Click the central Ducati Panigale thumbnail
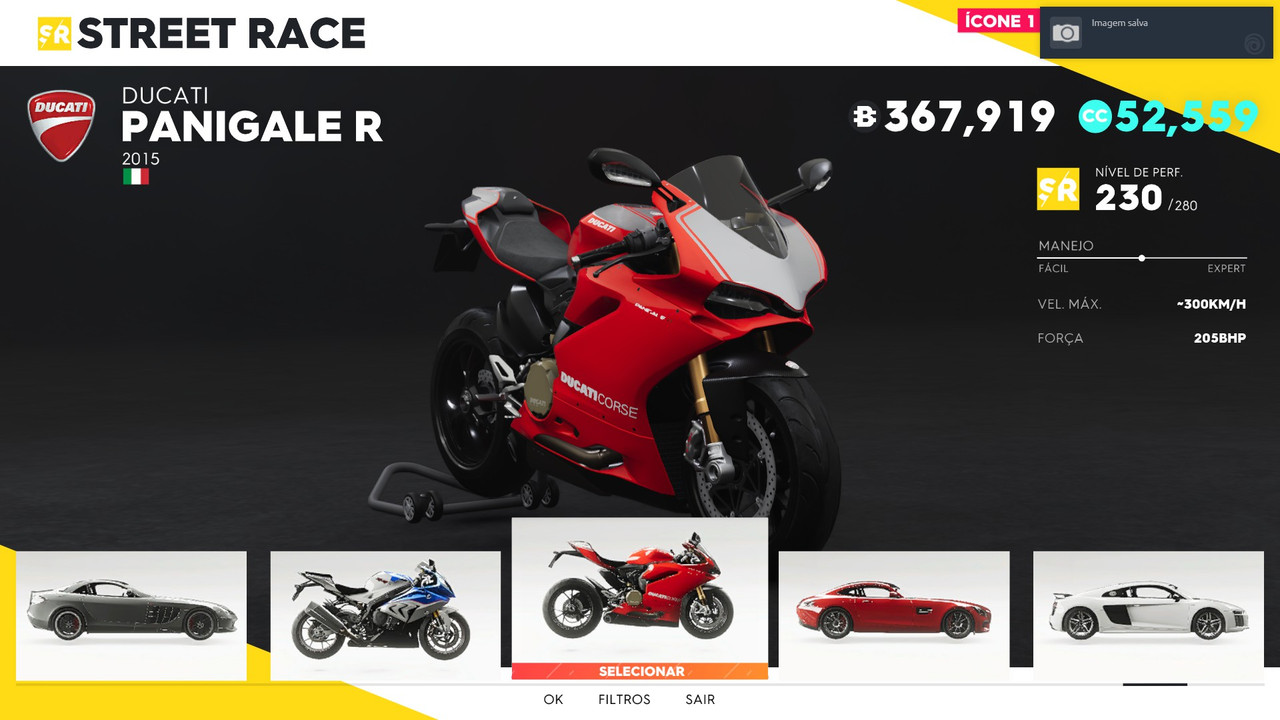The image size is (1280, 720). pyautogui.click(x=640, y=590)
